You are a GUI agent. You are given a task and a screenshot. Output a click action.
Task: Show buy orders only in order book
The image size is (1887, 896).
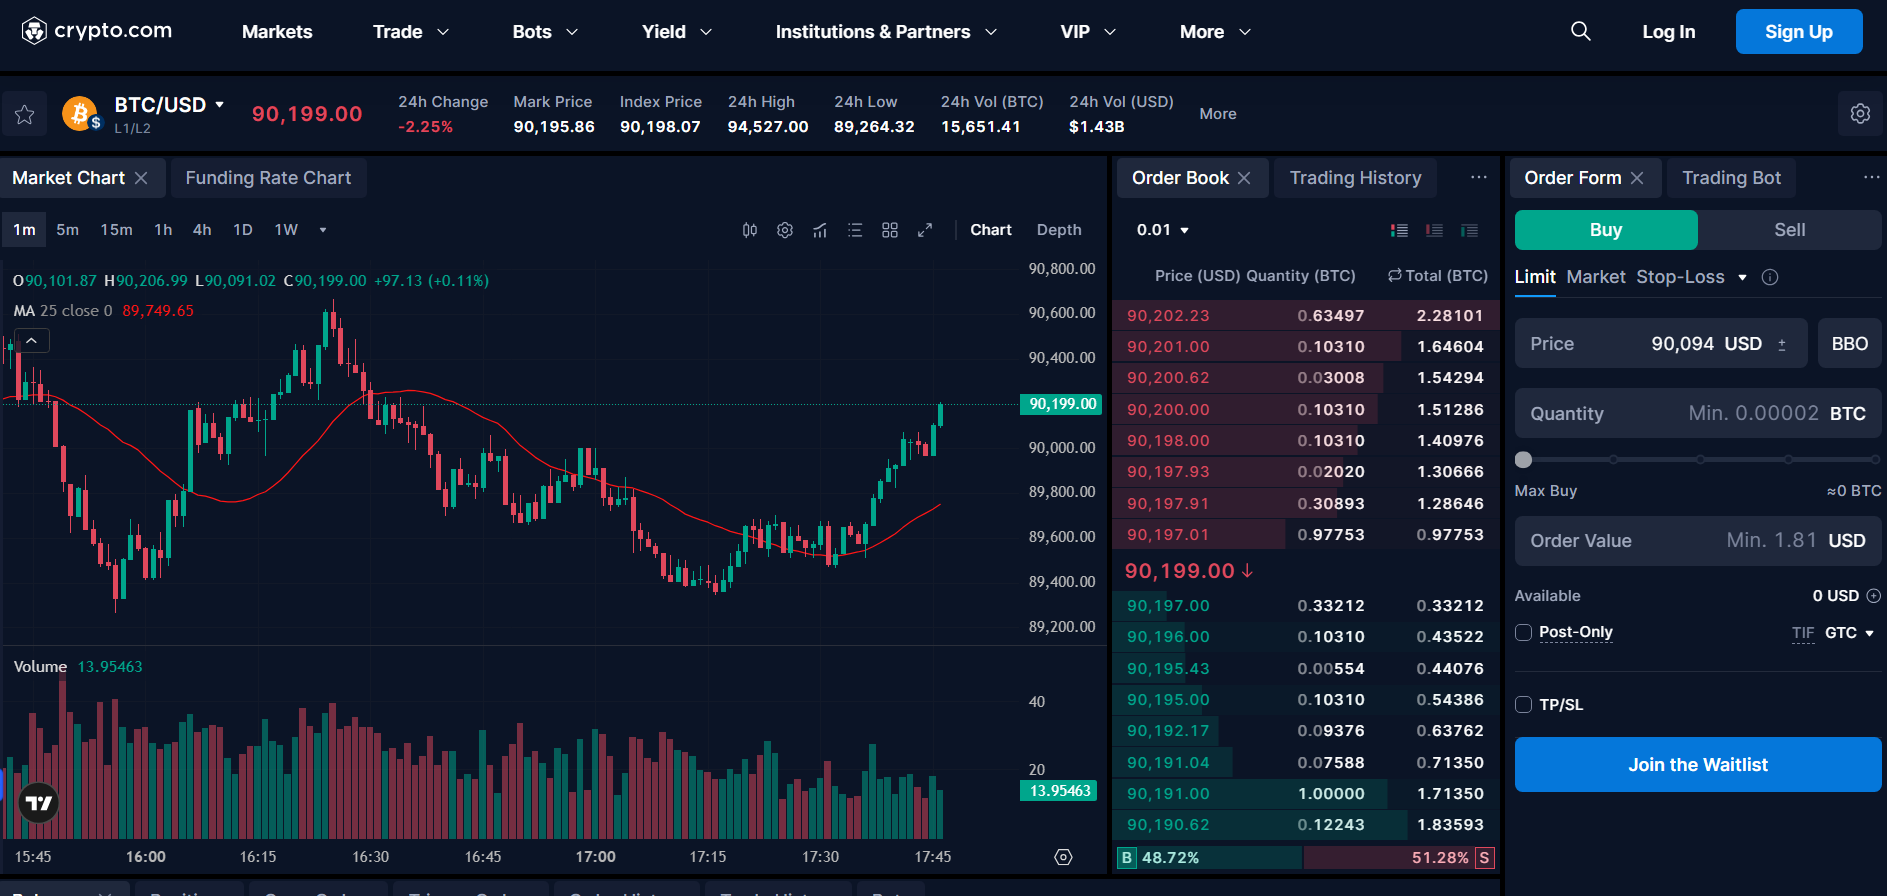click(1469, 230)
